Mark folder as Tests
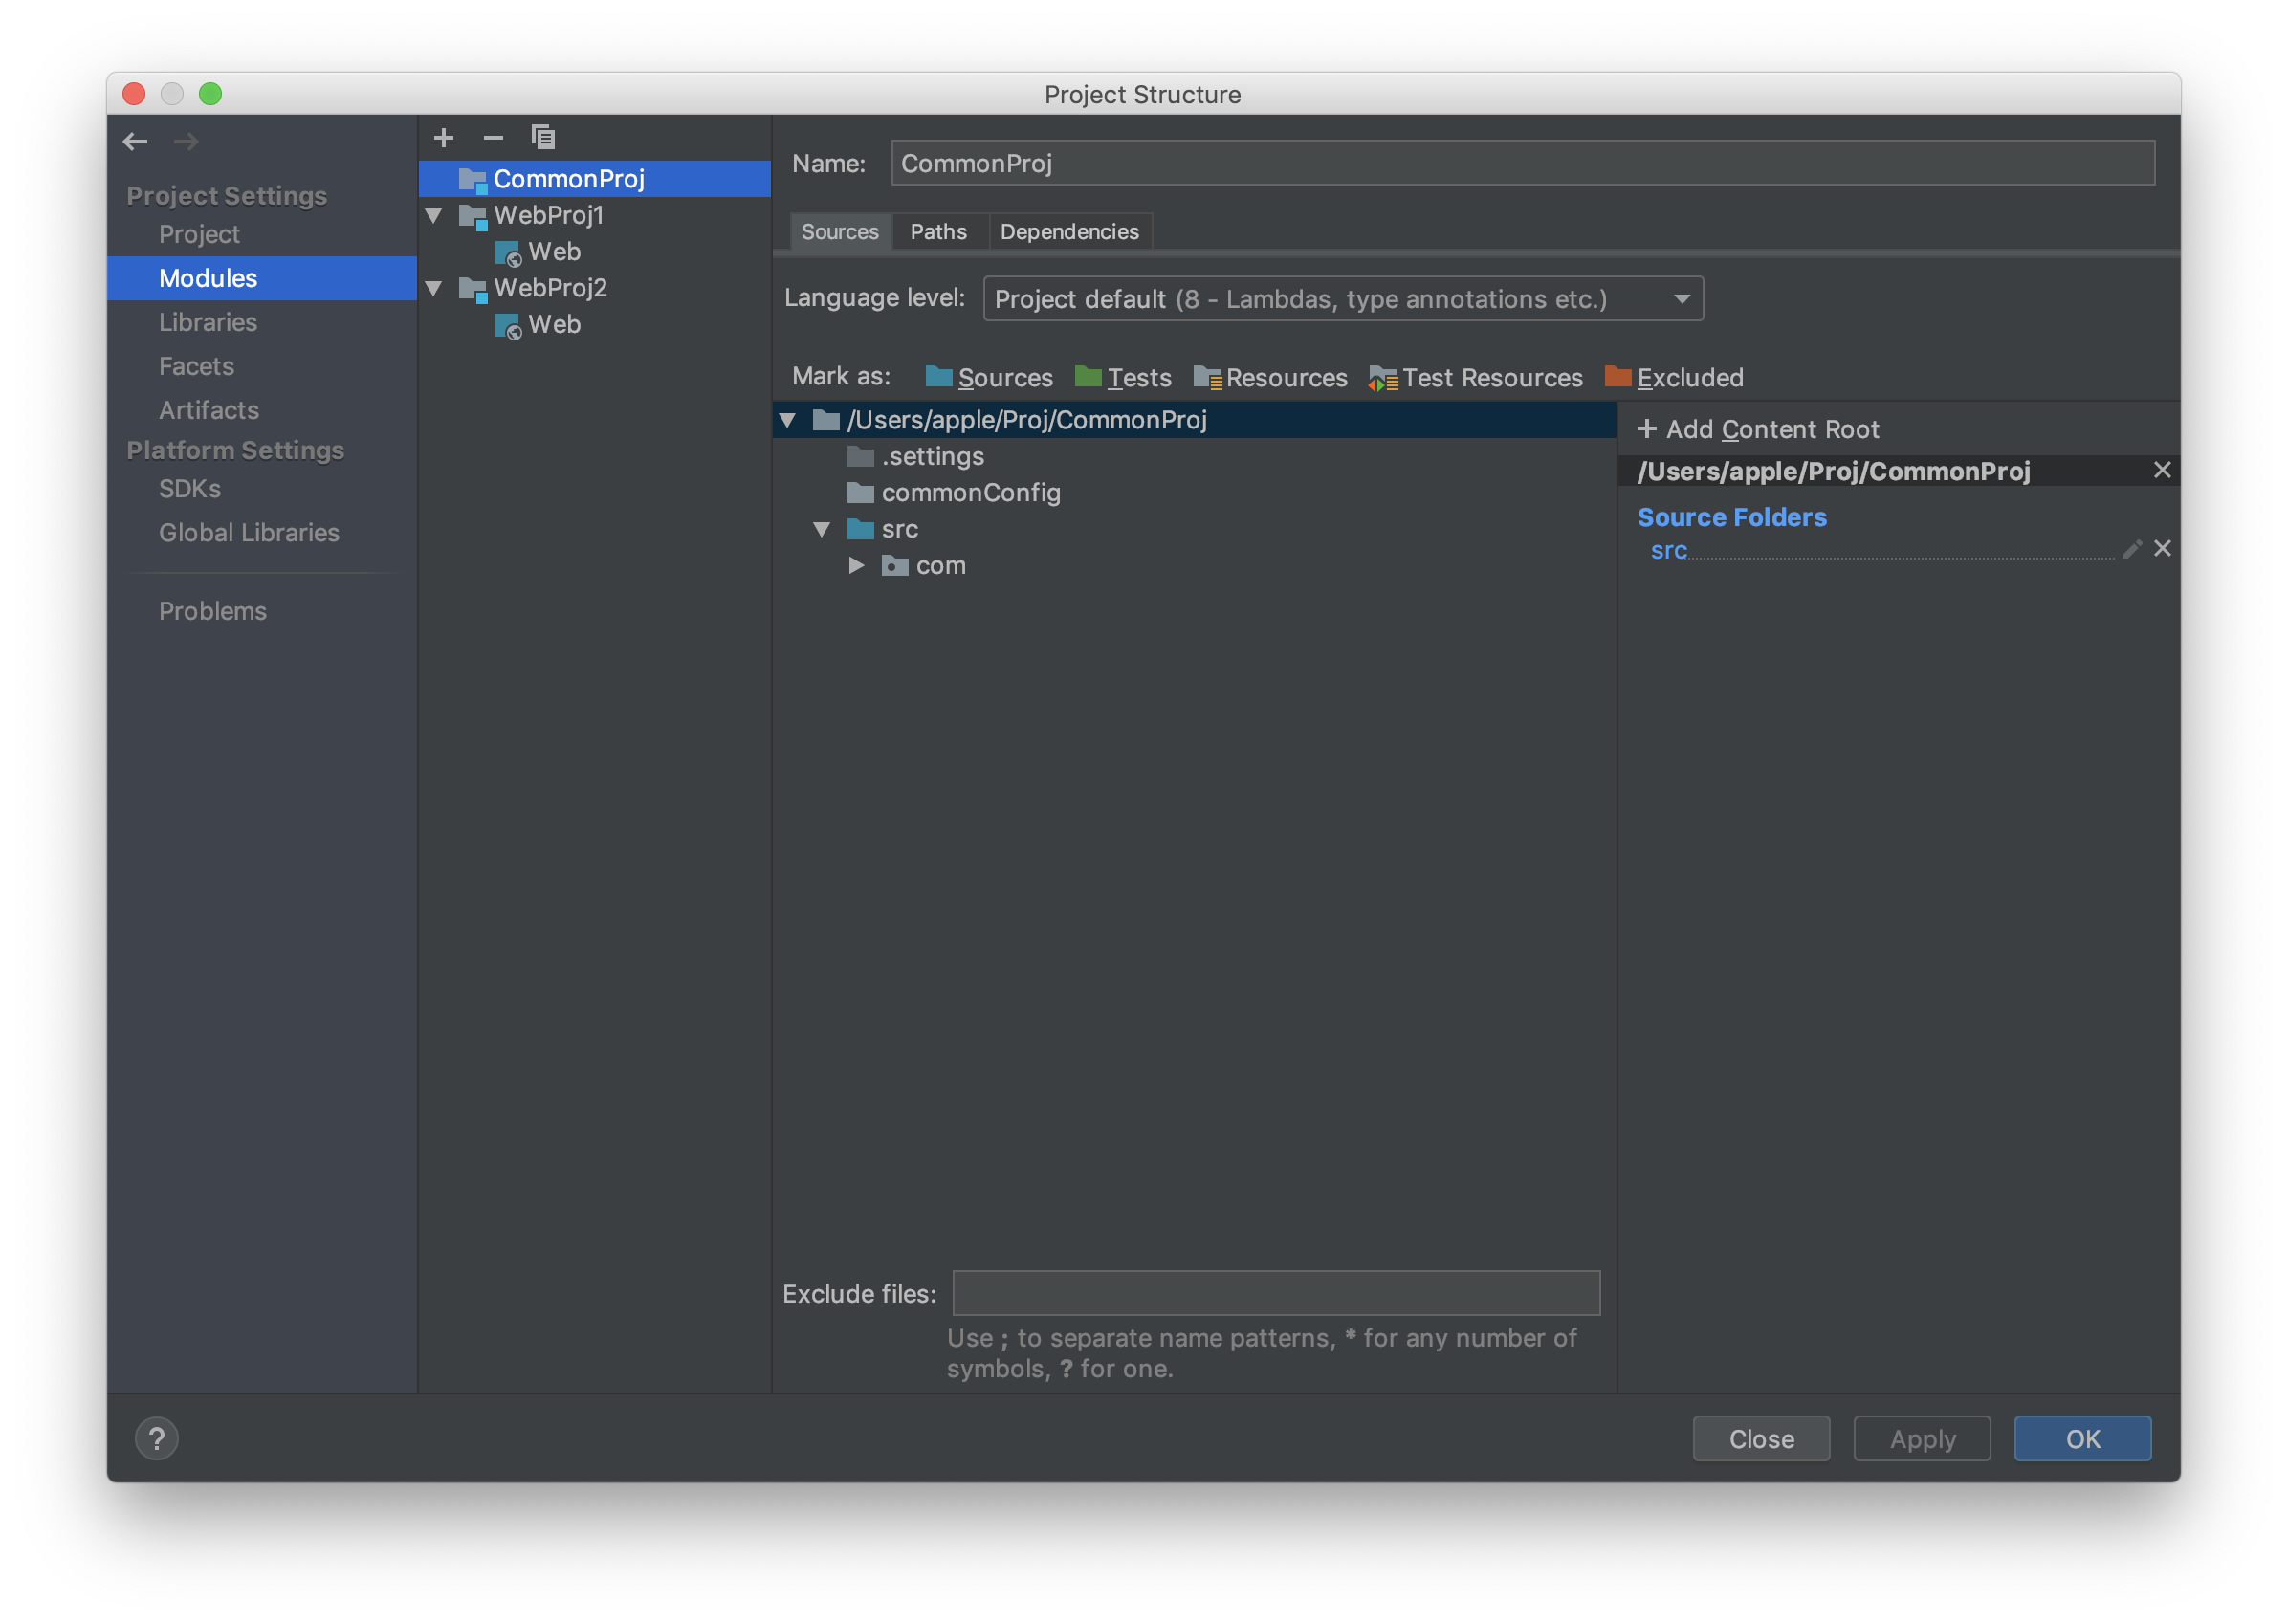Image resolution: width=2288 pixels, height=1624 pixels. (1123, 377)
